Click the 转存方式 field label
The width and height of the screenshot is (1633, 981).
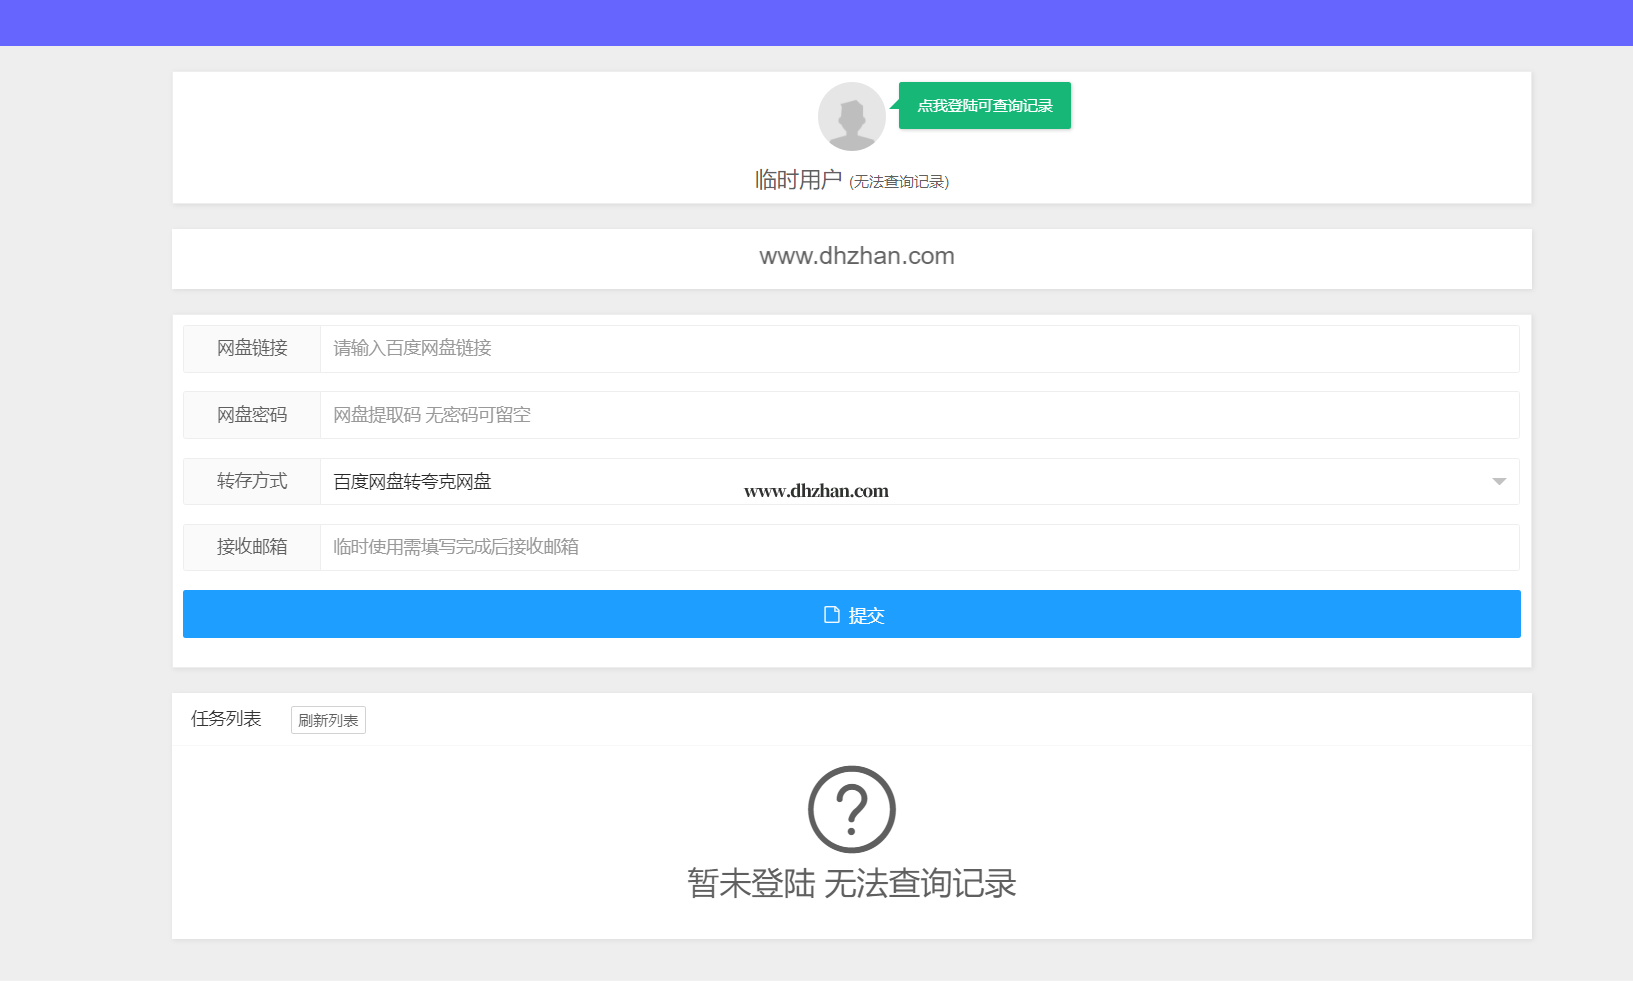click(252, 482)
